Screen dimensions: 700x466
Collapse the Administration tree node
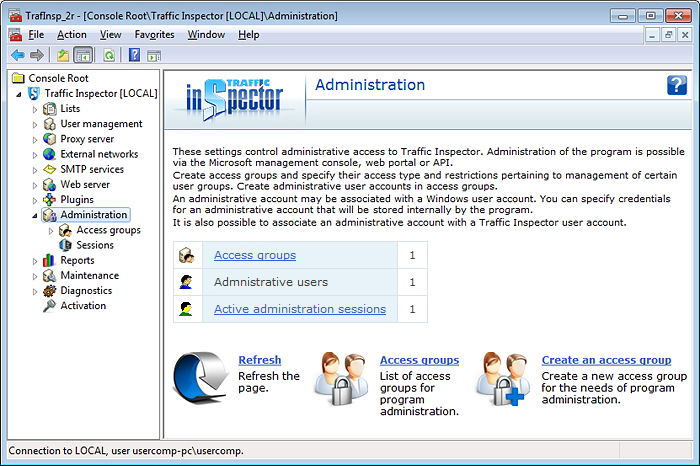(x=34, y=216)
